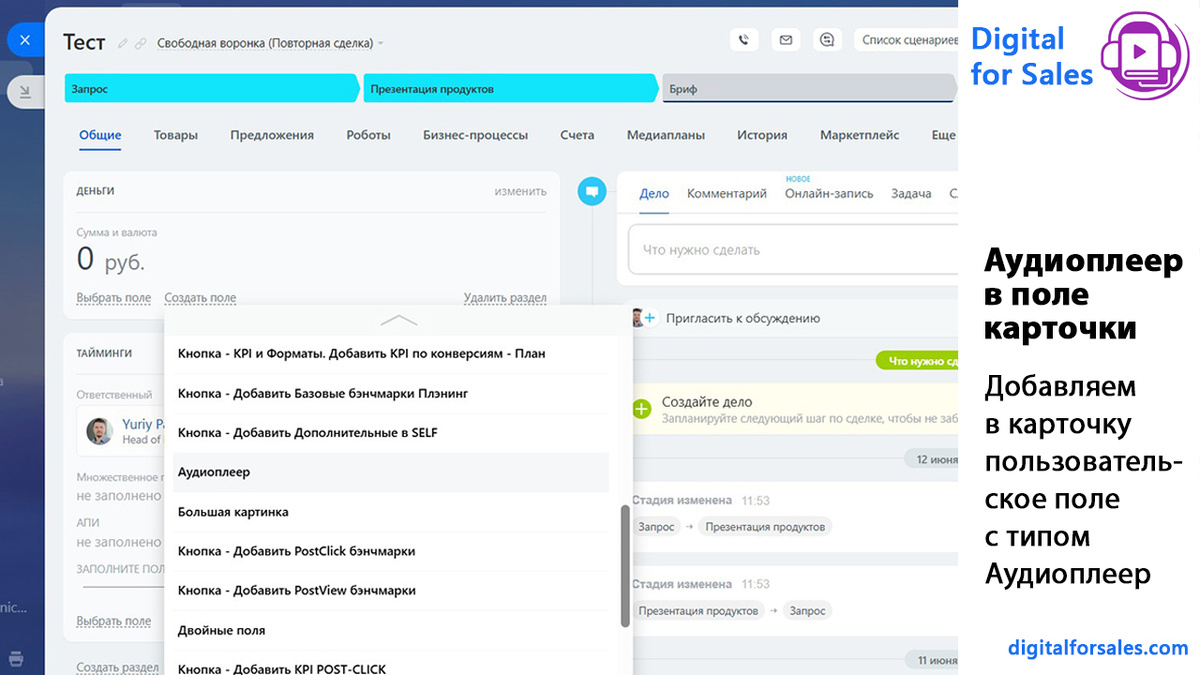Select Аудиоплеер from the field list
This screenshot has height=675, width=1200.
coord(391,472)
